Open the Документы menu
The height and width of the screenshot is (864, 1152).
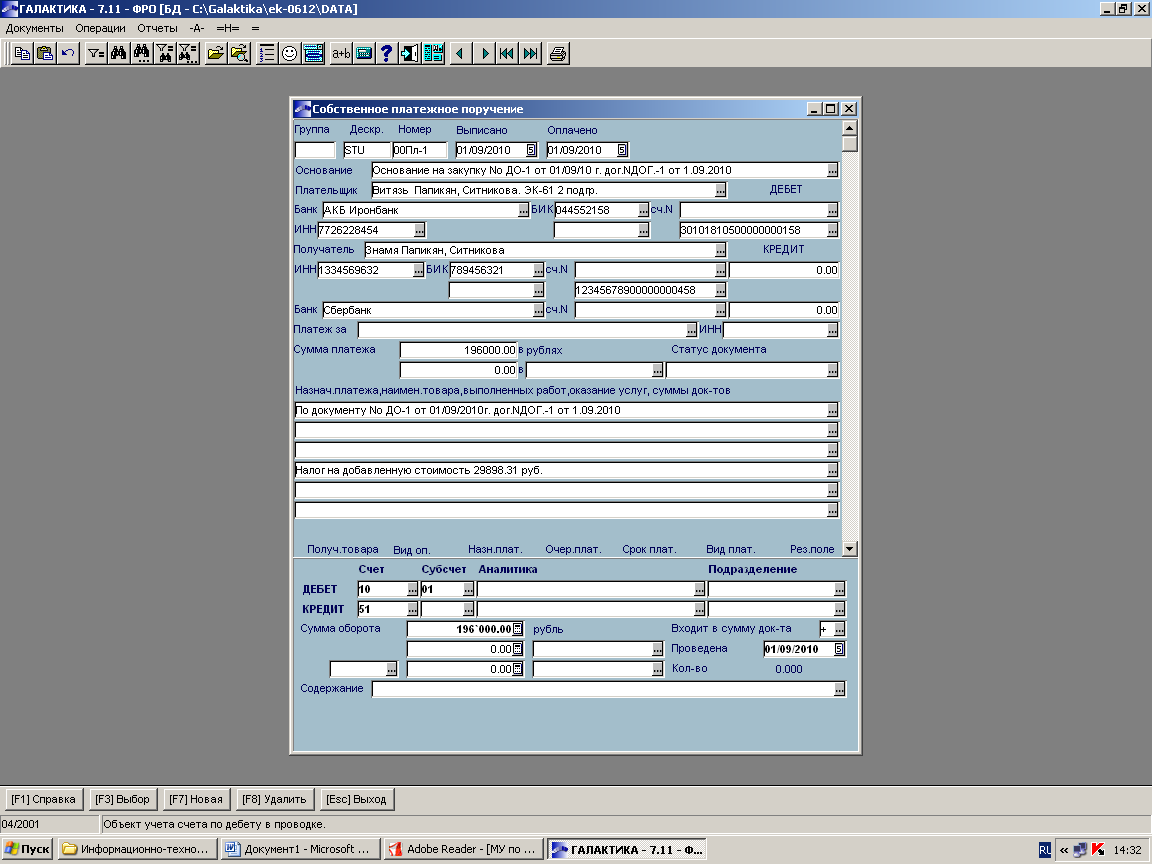[x=34, y=28]
